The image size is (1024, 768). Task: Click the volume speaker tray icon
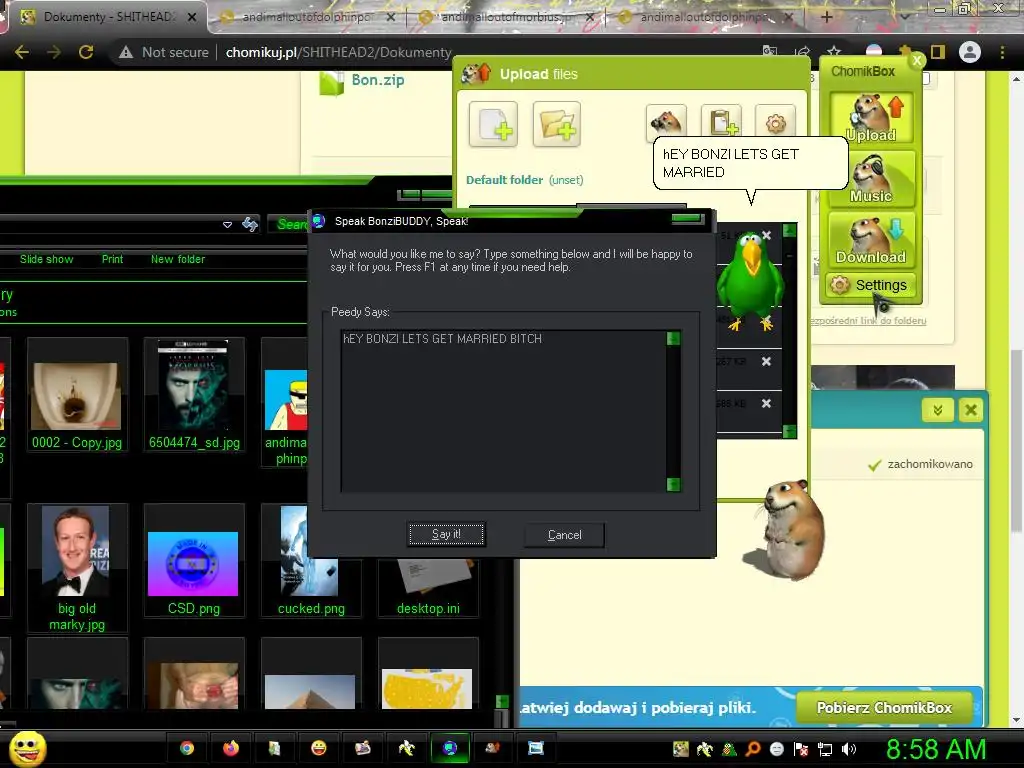pyautogui.click(x=848, y=749)
